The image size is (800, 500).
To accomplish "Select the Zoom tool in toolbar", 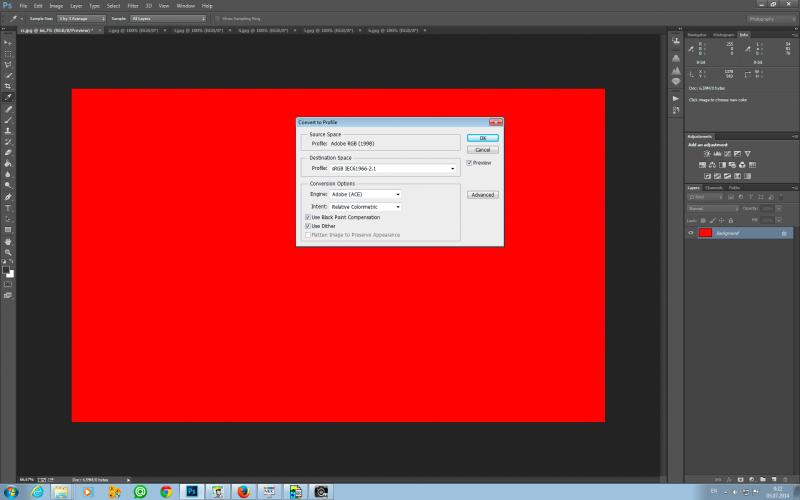I will point(8,253).
